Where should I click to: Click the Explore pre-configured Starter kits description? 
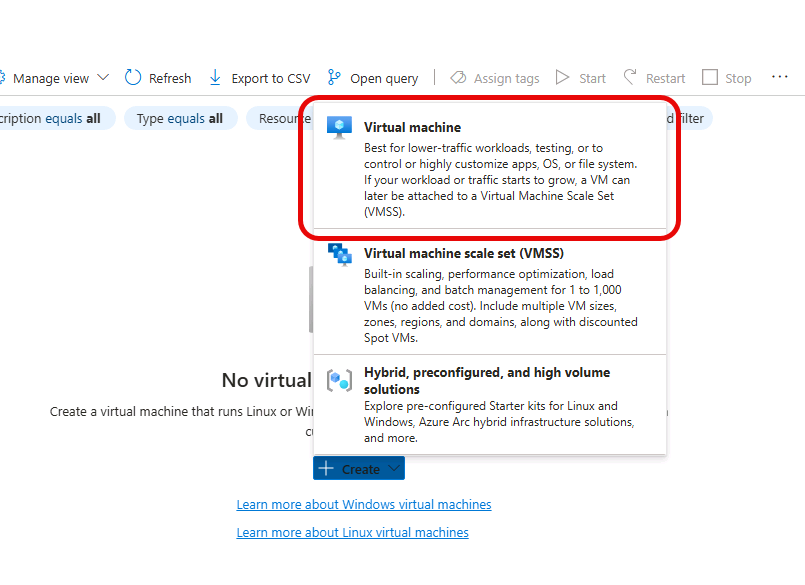click(499, 422)
